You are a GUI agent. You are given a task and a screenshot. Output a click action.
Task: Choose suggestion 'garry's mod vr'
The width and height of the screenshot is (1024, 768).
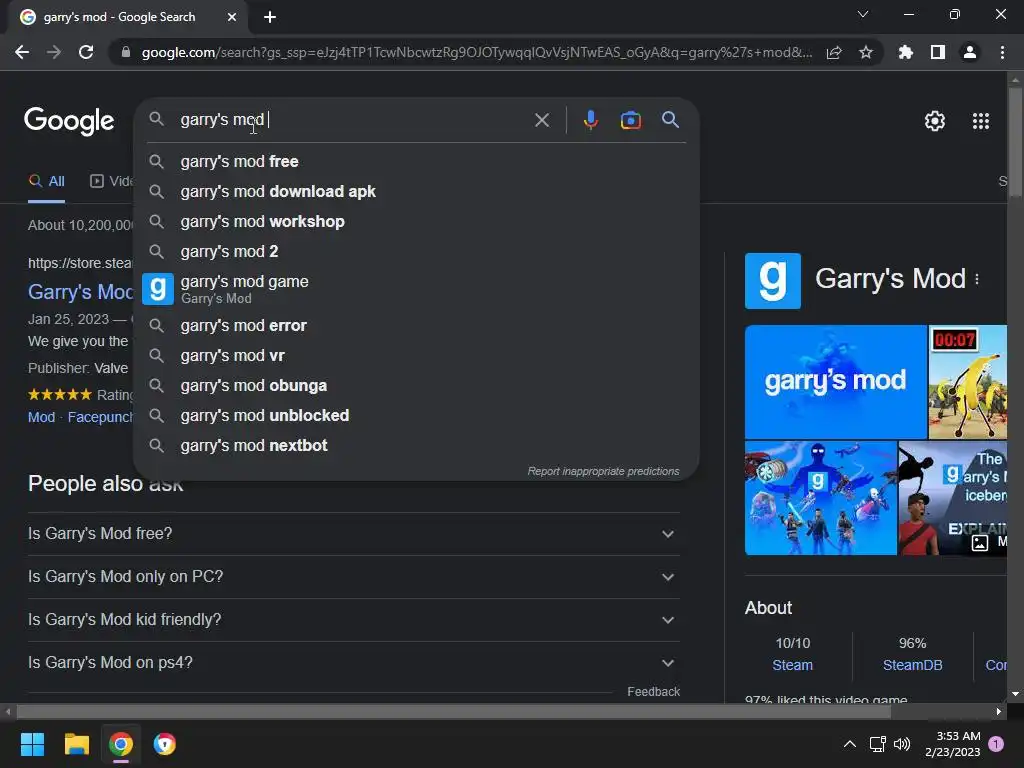[416, 355]
